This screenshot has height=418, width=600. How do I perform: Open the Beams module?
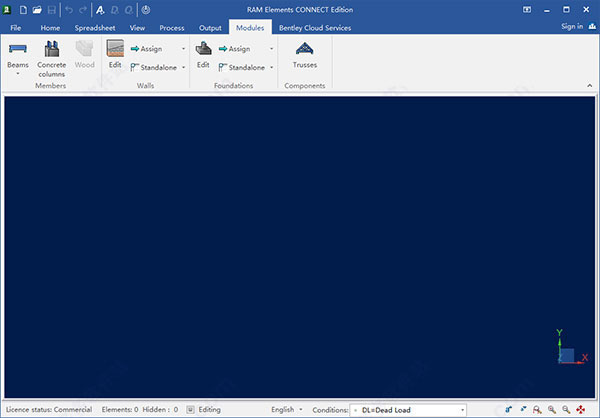pyautogui.click(x=18, y=56)
